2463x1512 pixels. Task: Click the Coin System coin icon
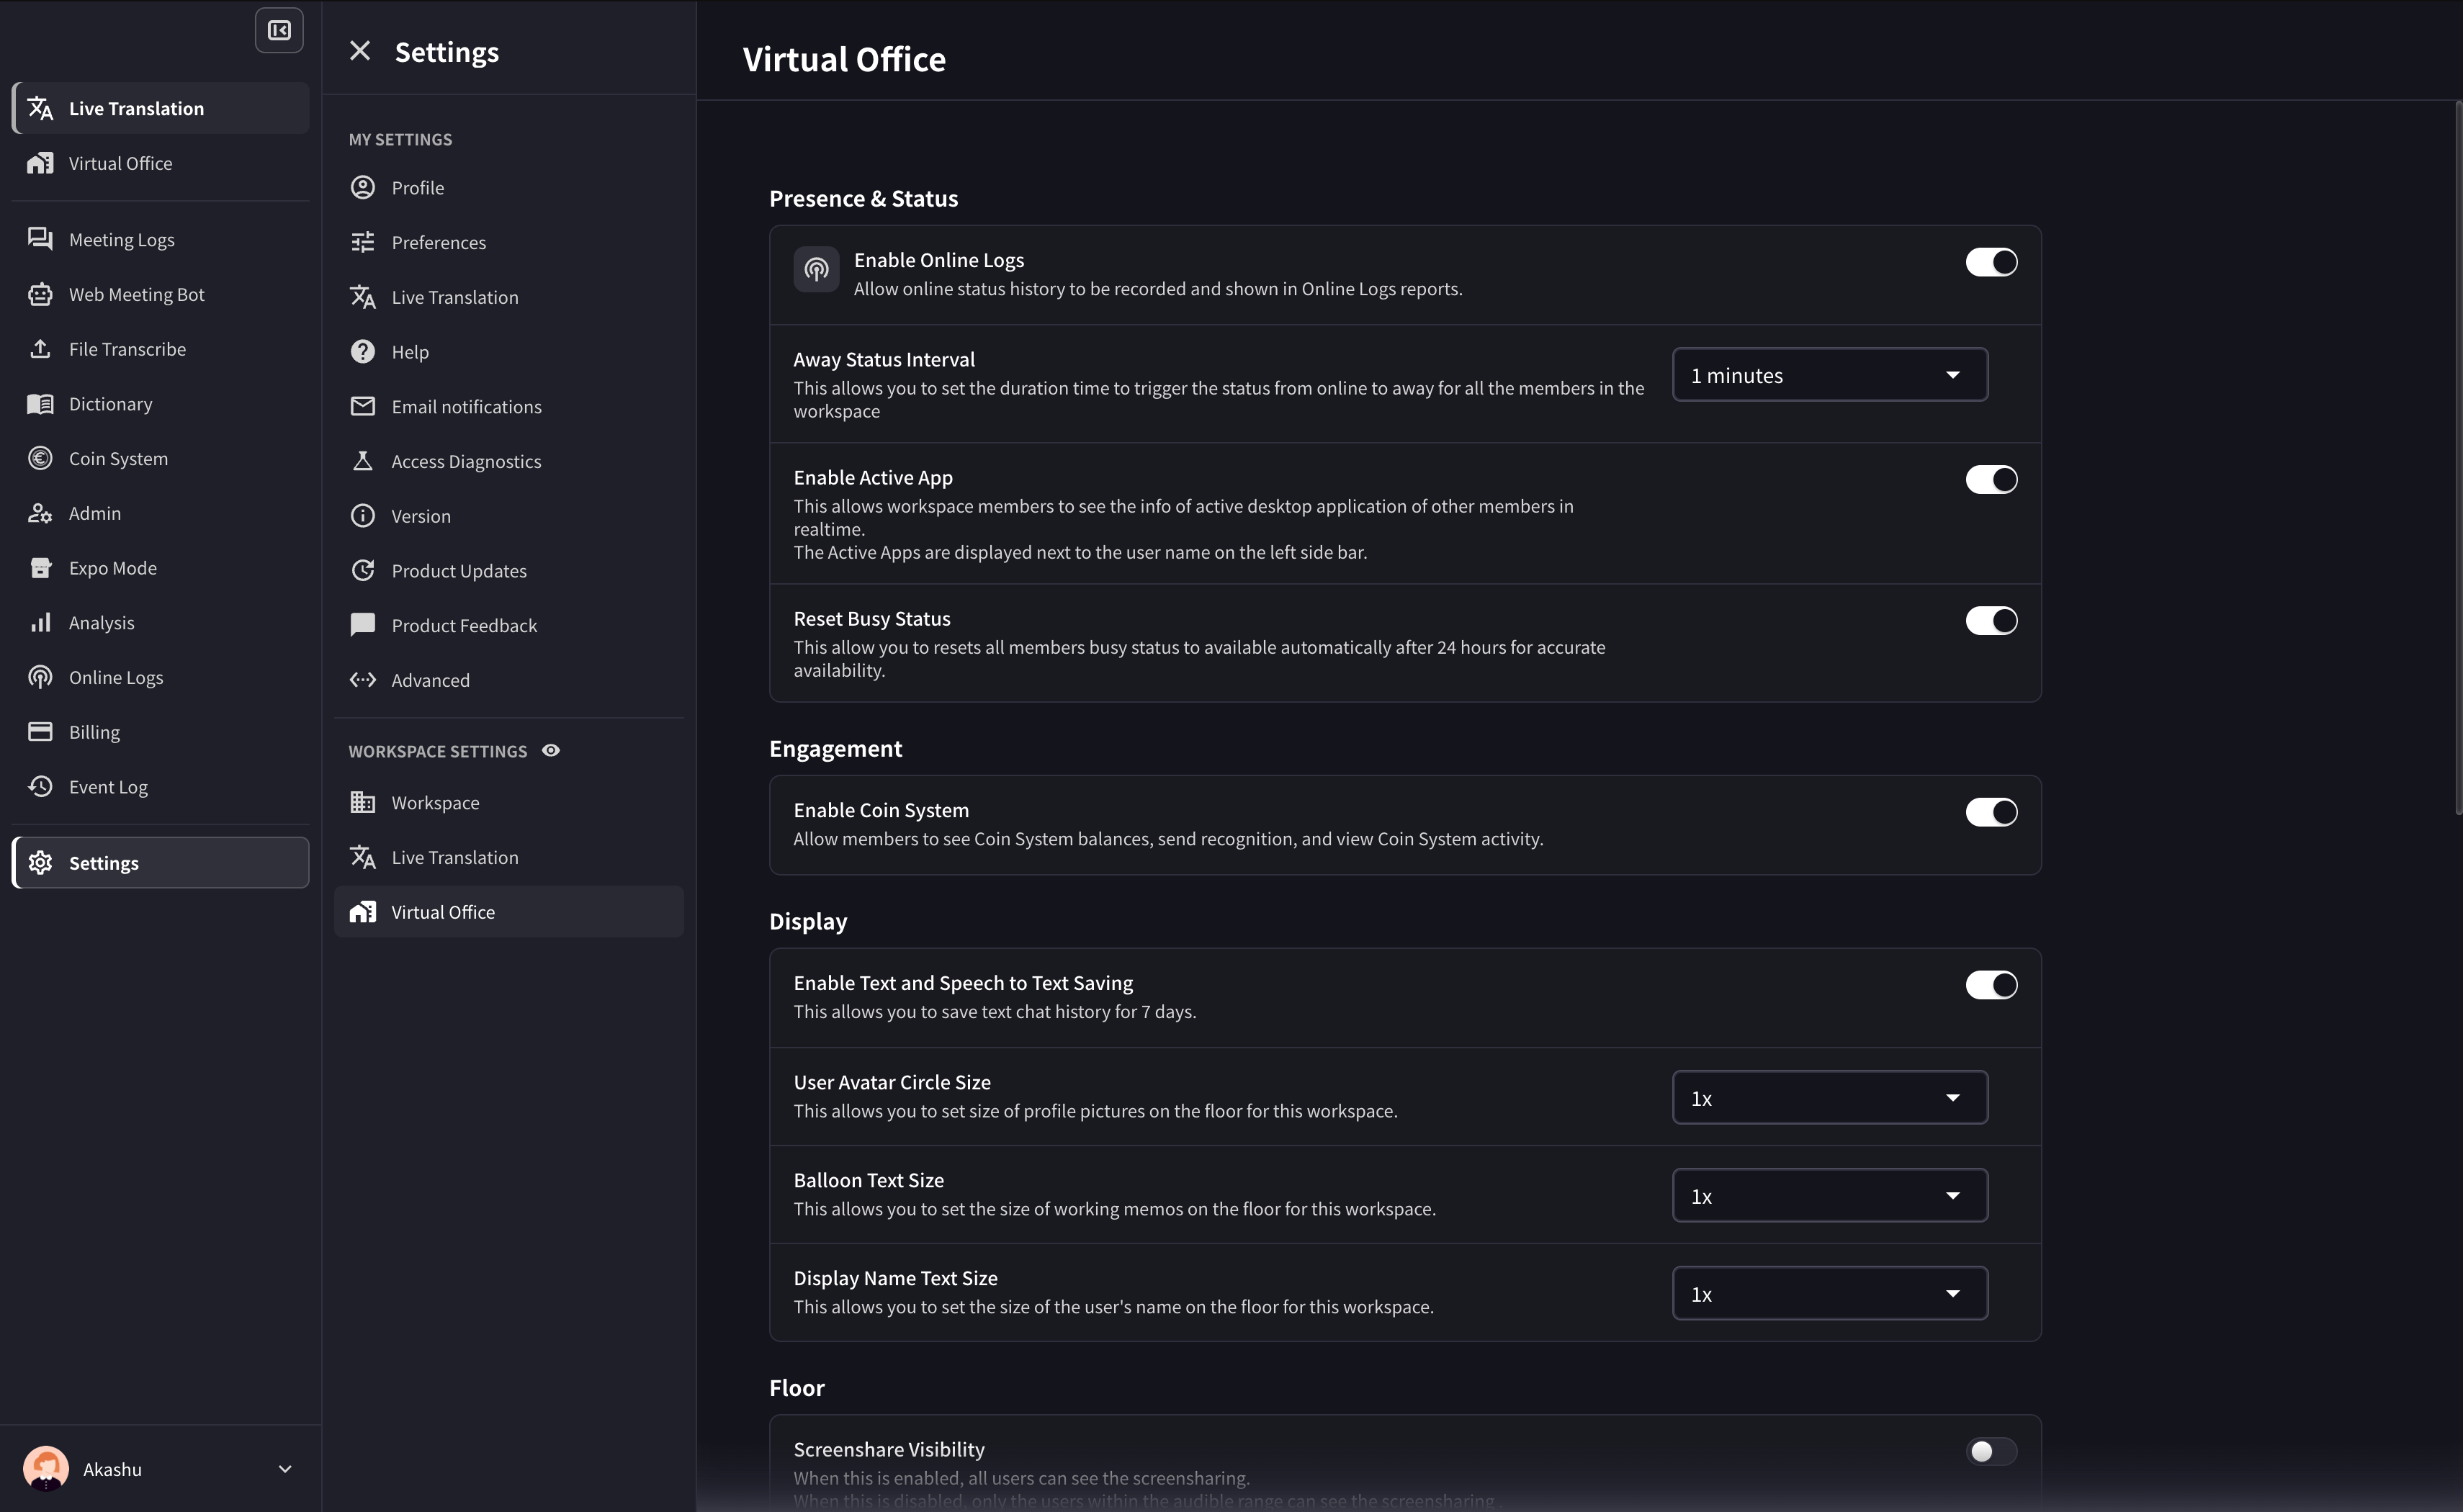click(x=40, y=458)
